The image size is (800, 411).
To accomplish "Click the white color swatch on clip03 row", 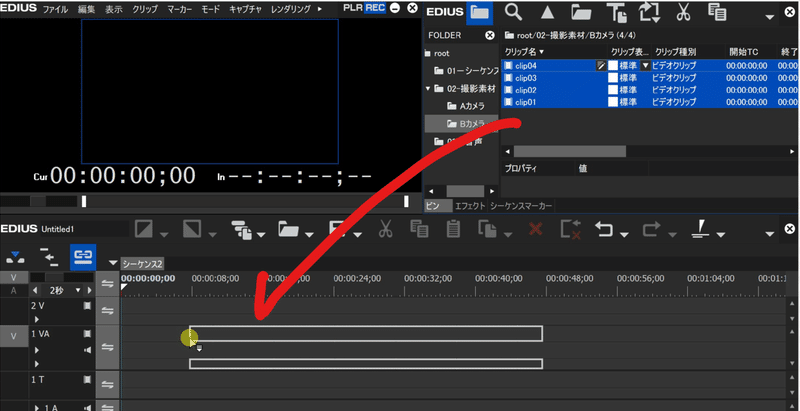I will pos(613,78).
